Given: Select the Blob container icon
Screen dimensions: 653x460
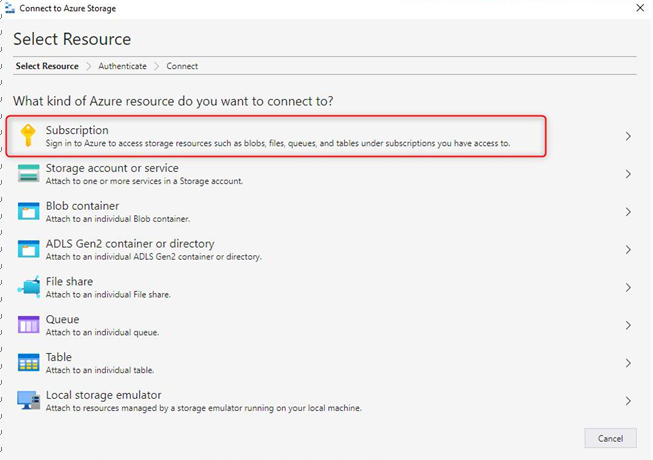Looking at the screenshot, I should (x=29, y=211).
